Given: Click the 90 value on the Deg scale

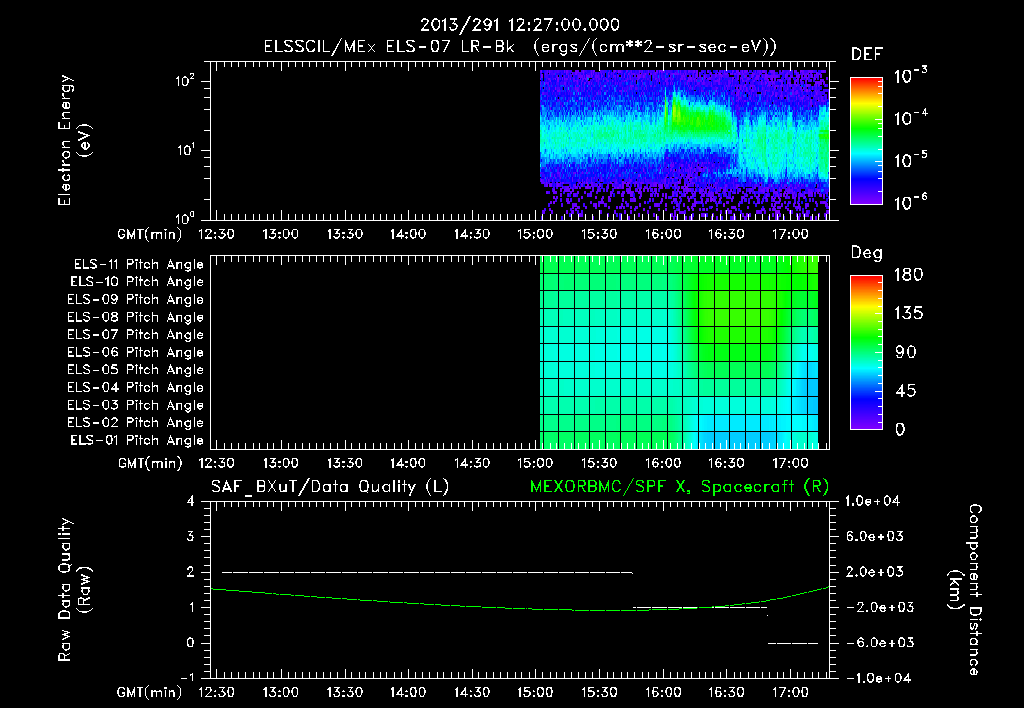Looking at the screenshot, I should click(x=906, y=352).
